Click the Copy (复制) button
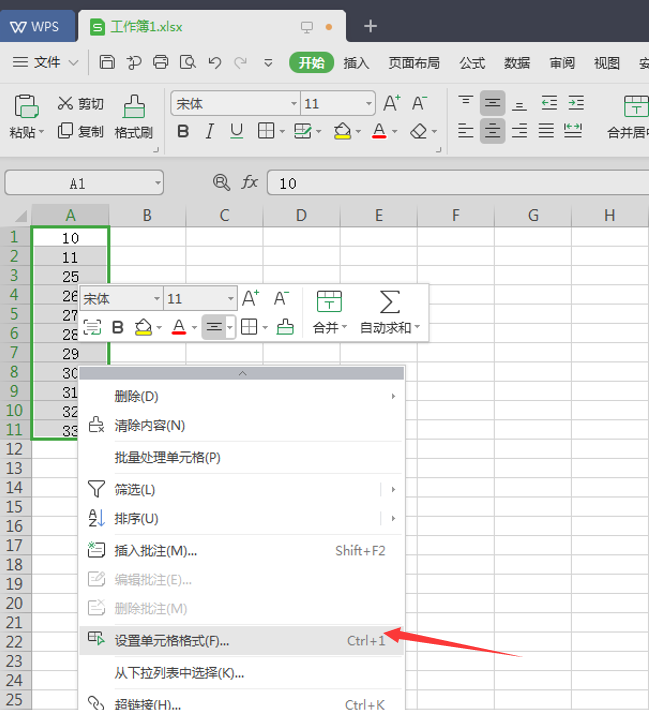 (x=81, y=131)
